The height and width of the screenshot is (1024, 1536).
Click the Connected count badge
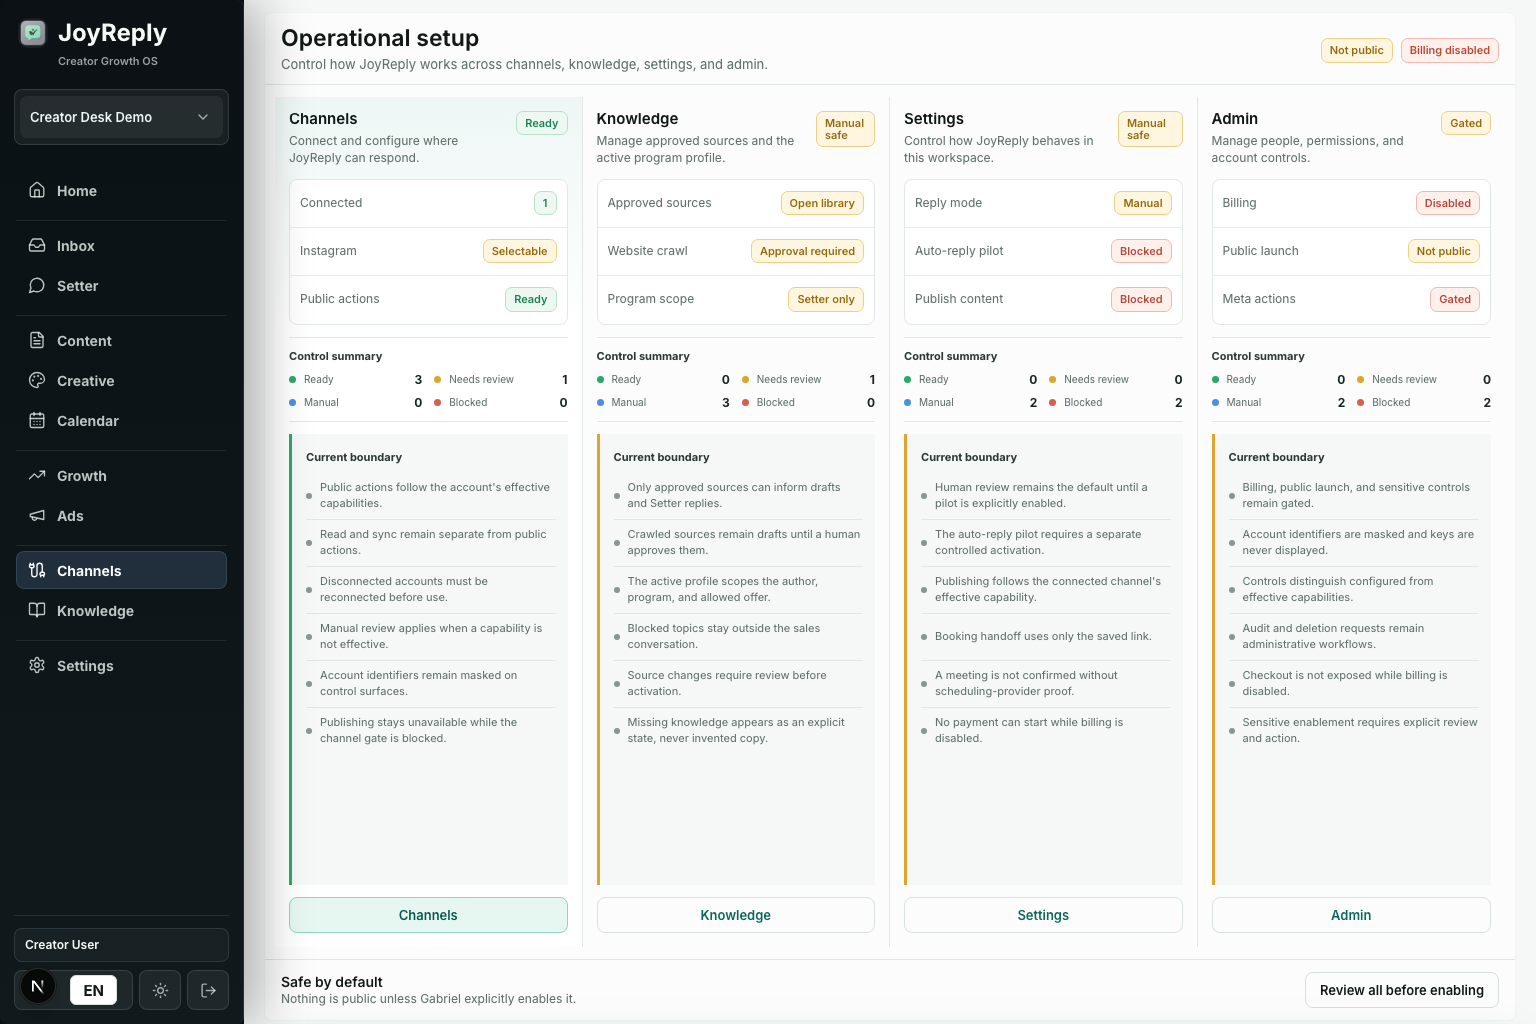[x=545, y=203]
